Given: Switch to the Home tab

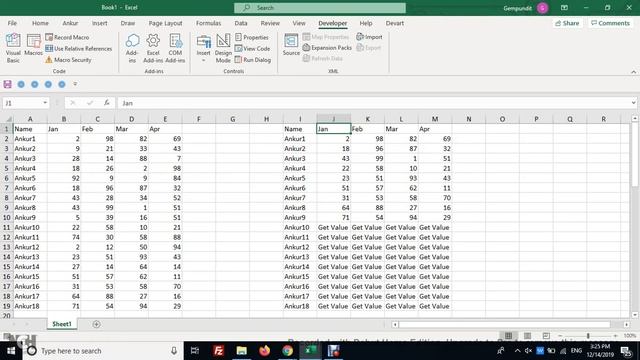Looking at the screenshot, I should tap(40, 23).
